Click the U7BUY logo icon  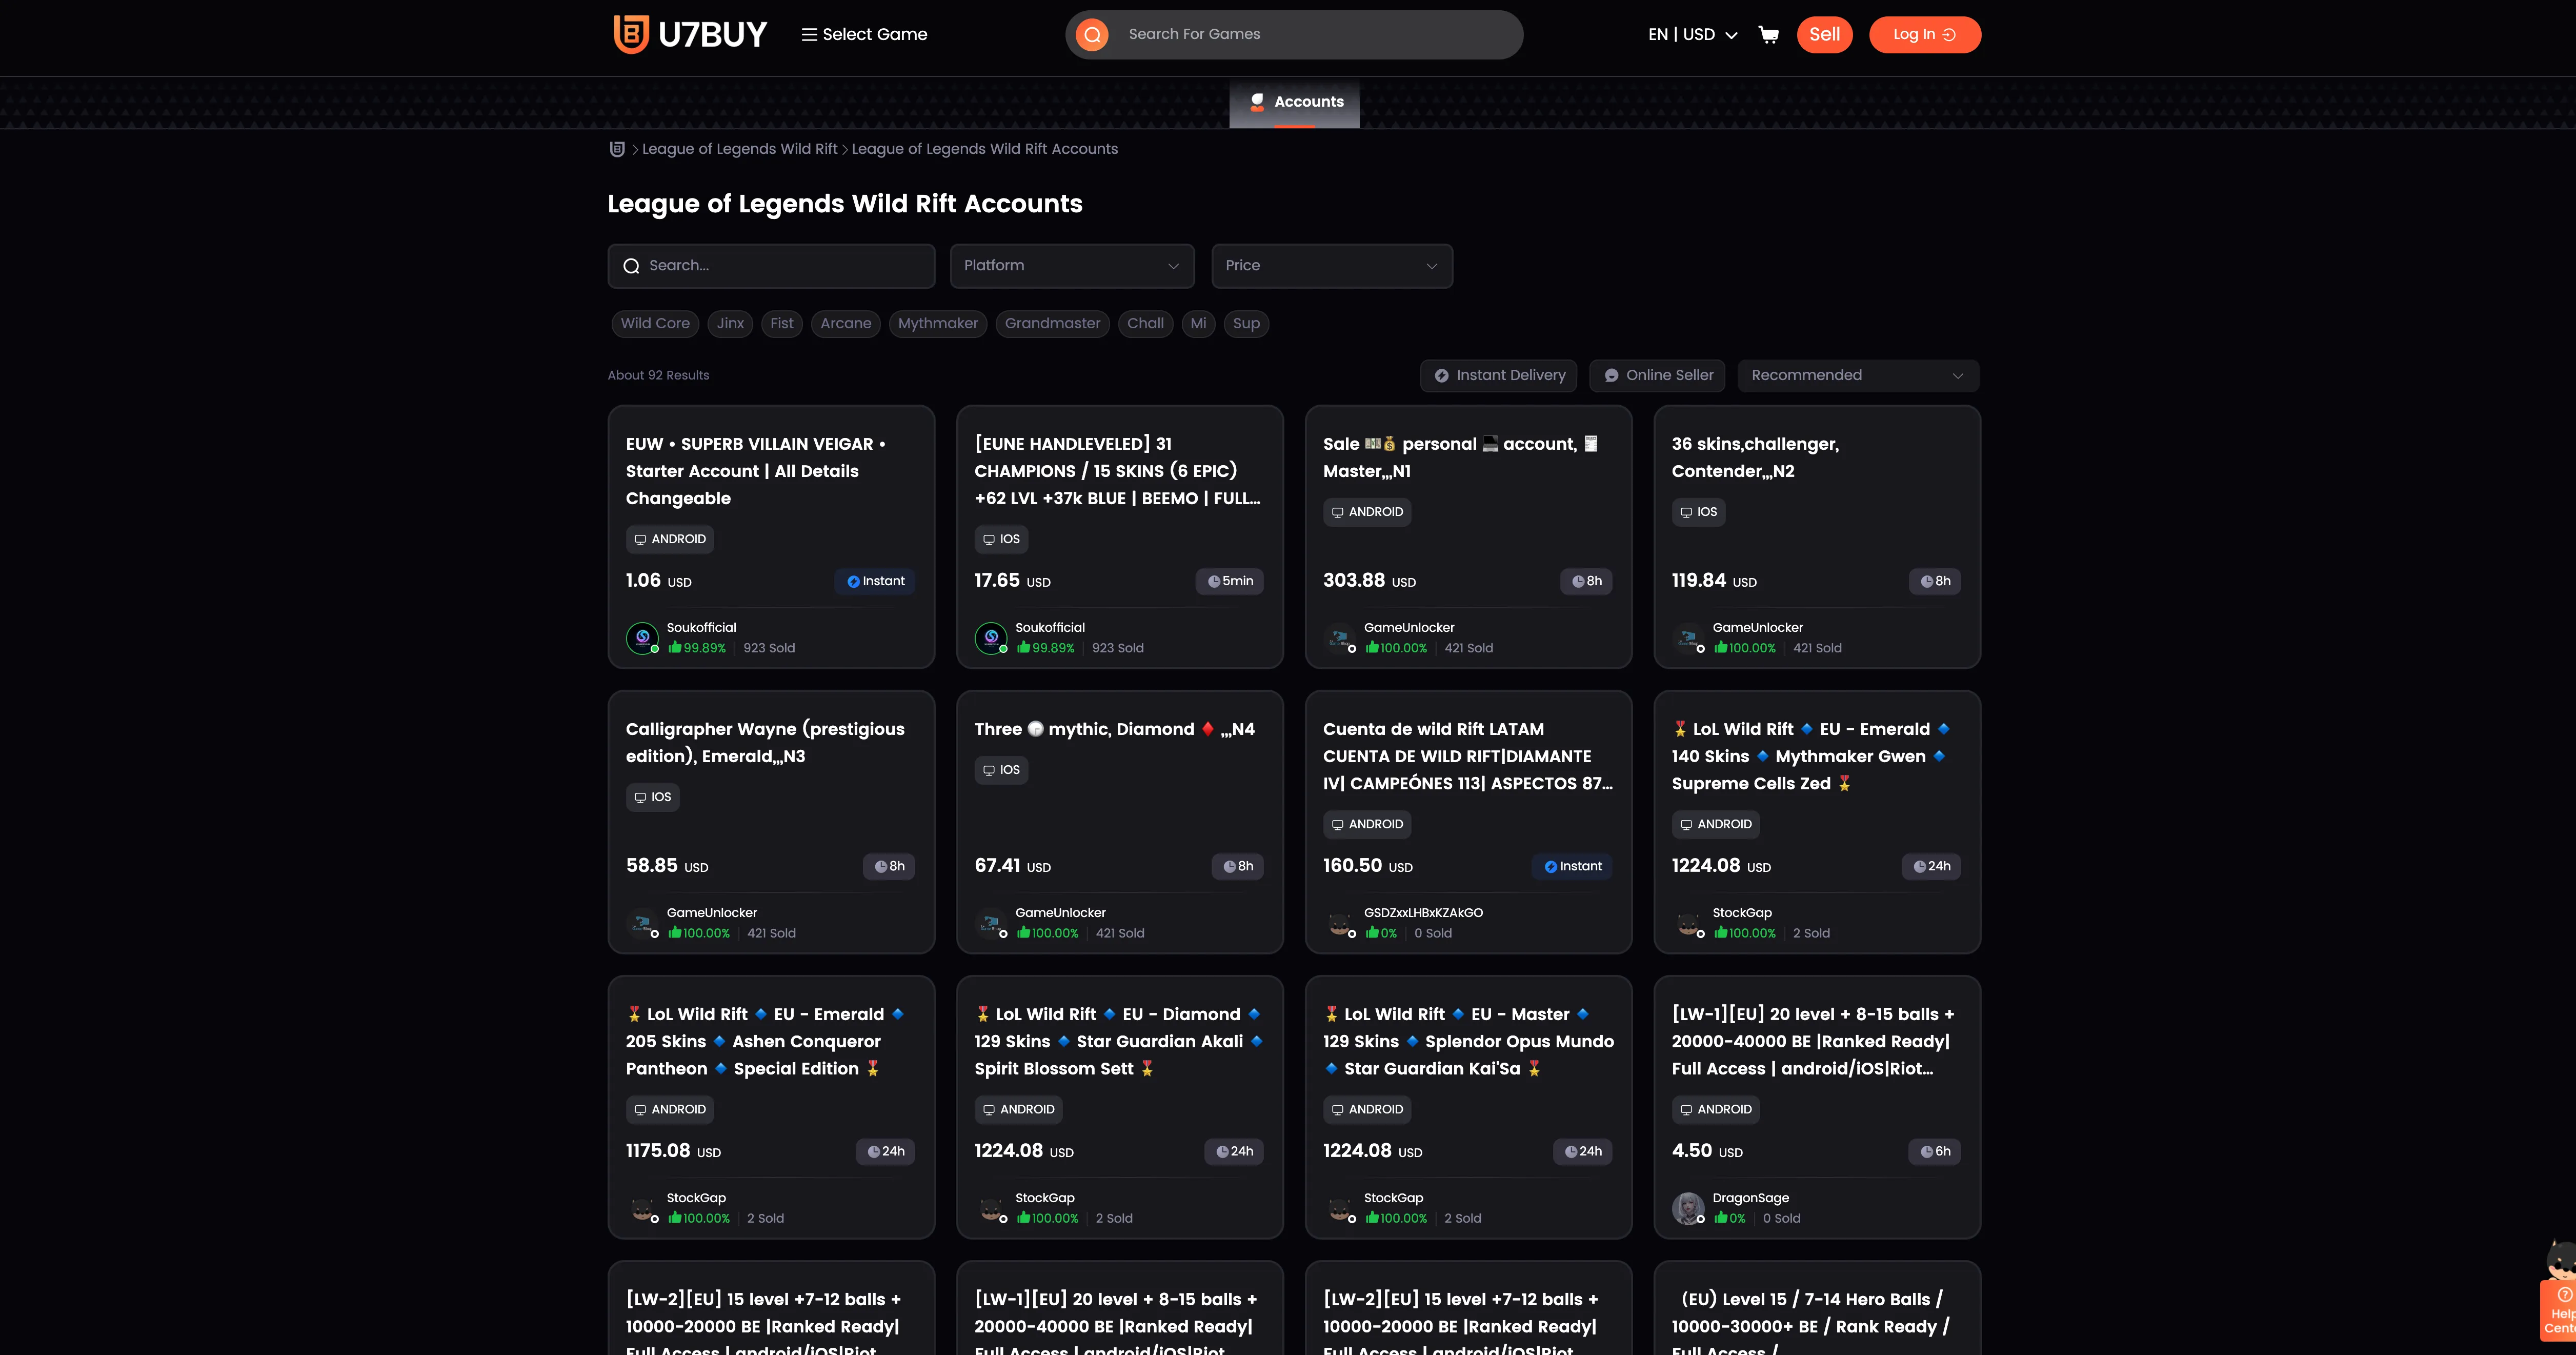coord(631,34)
